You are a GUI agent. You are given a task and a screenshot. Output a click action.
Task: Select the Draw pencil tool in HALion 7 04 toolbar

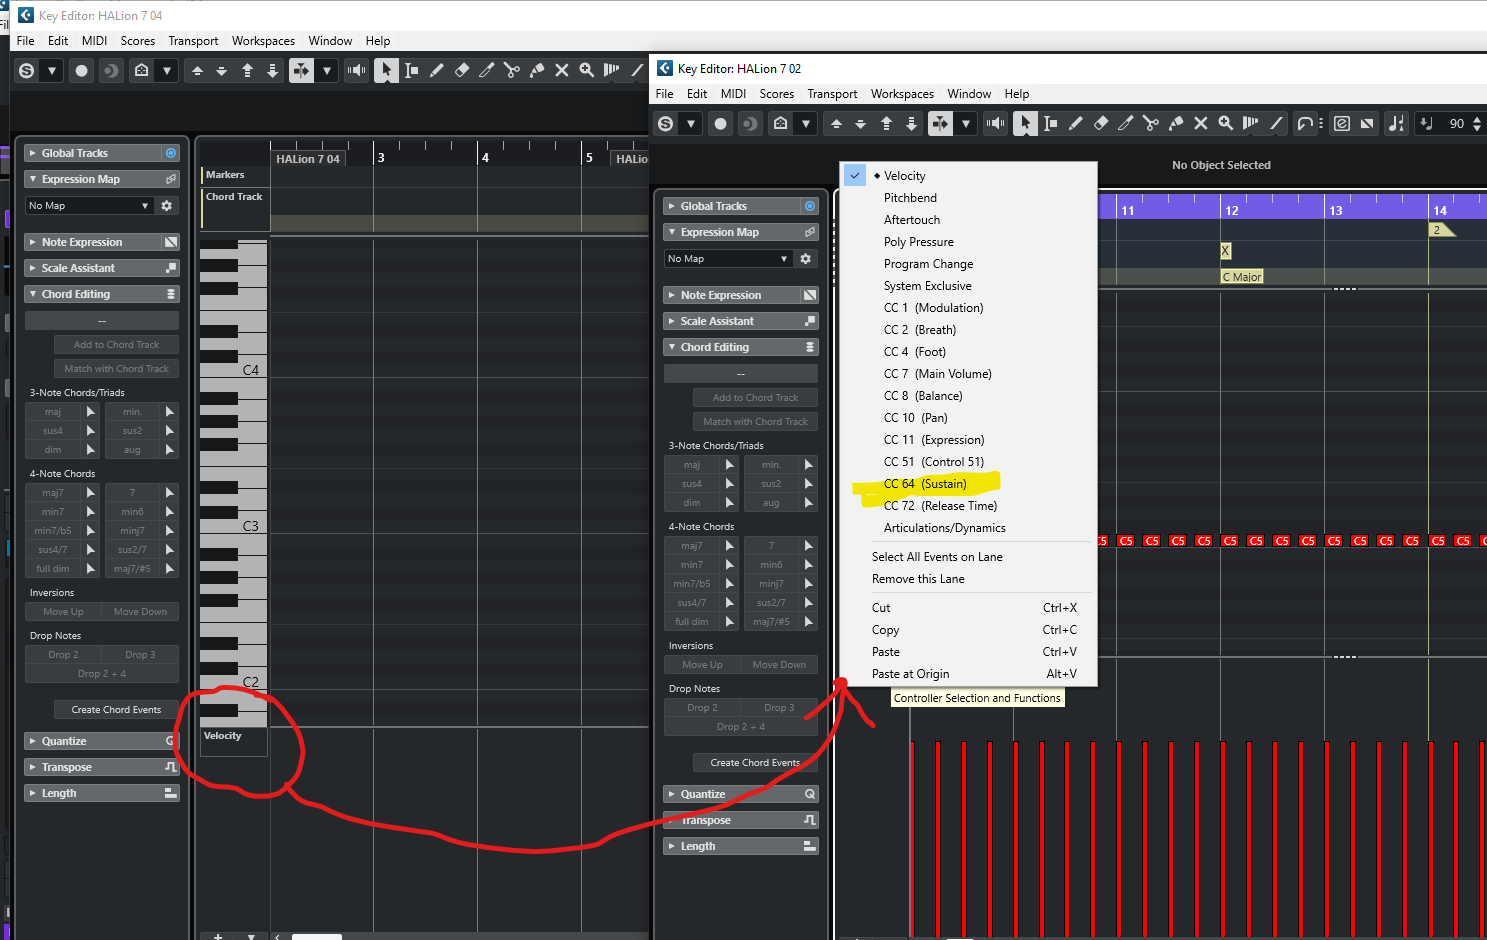coord(436,70)
